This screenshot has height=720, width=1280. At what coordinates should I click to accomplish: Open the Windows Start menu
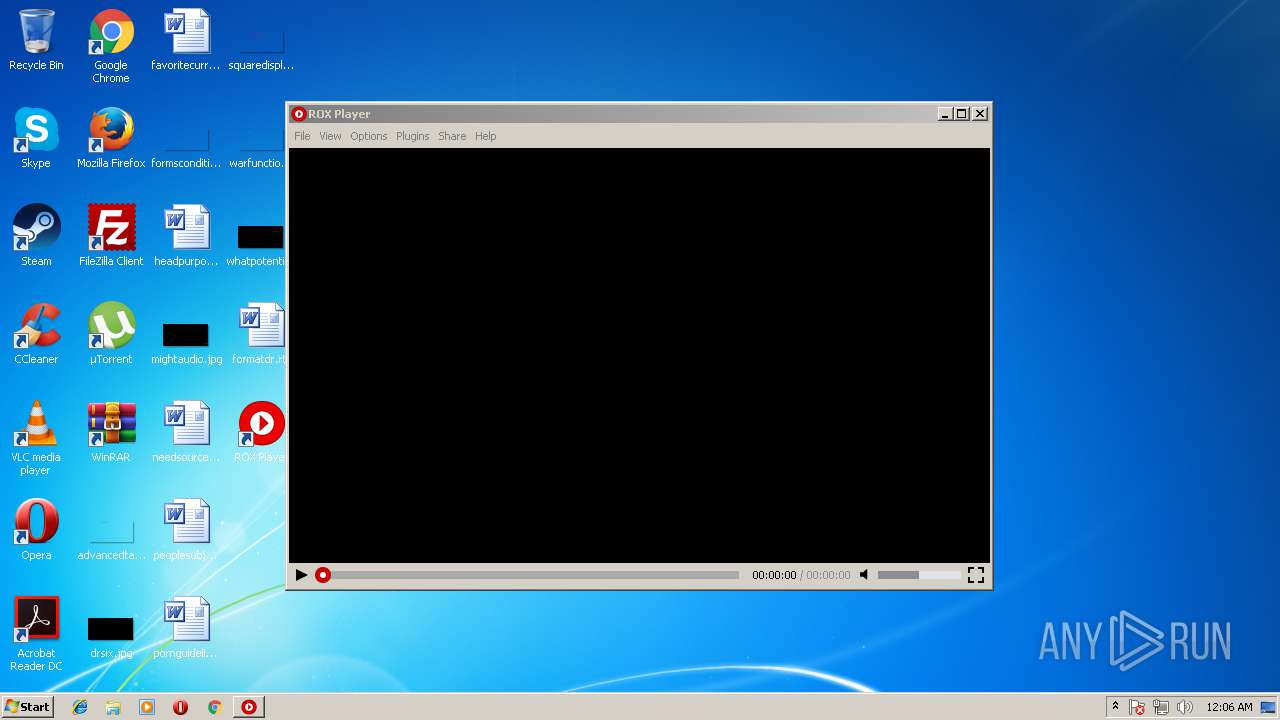pyautogui.click(x=27, y=707)
